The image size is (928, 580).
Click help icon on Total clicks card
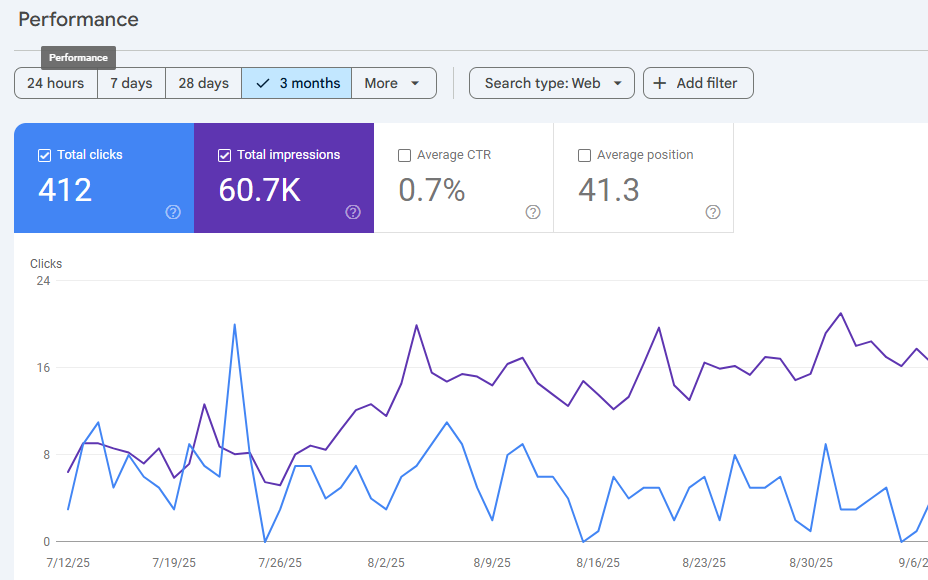[173, 212]
